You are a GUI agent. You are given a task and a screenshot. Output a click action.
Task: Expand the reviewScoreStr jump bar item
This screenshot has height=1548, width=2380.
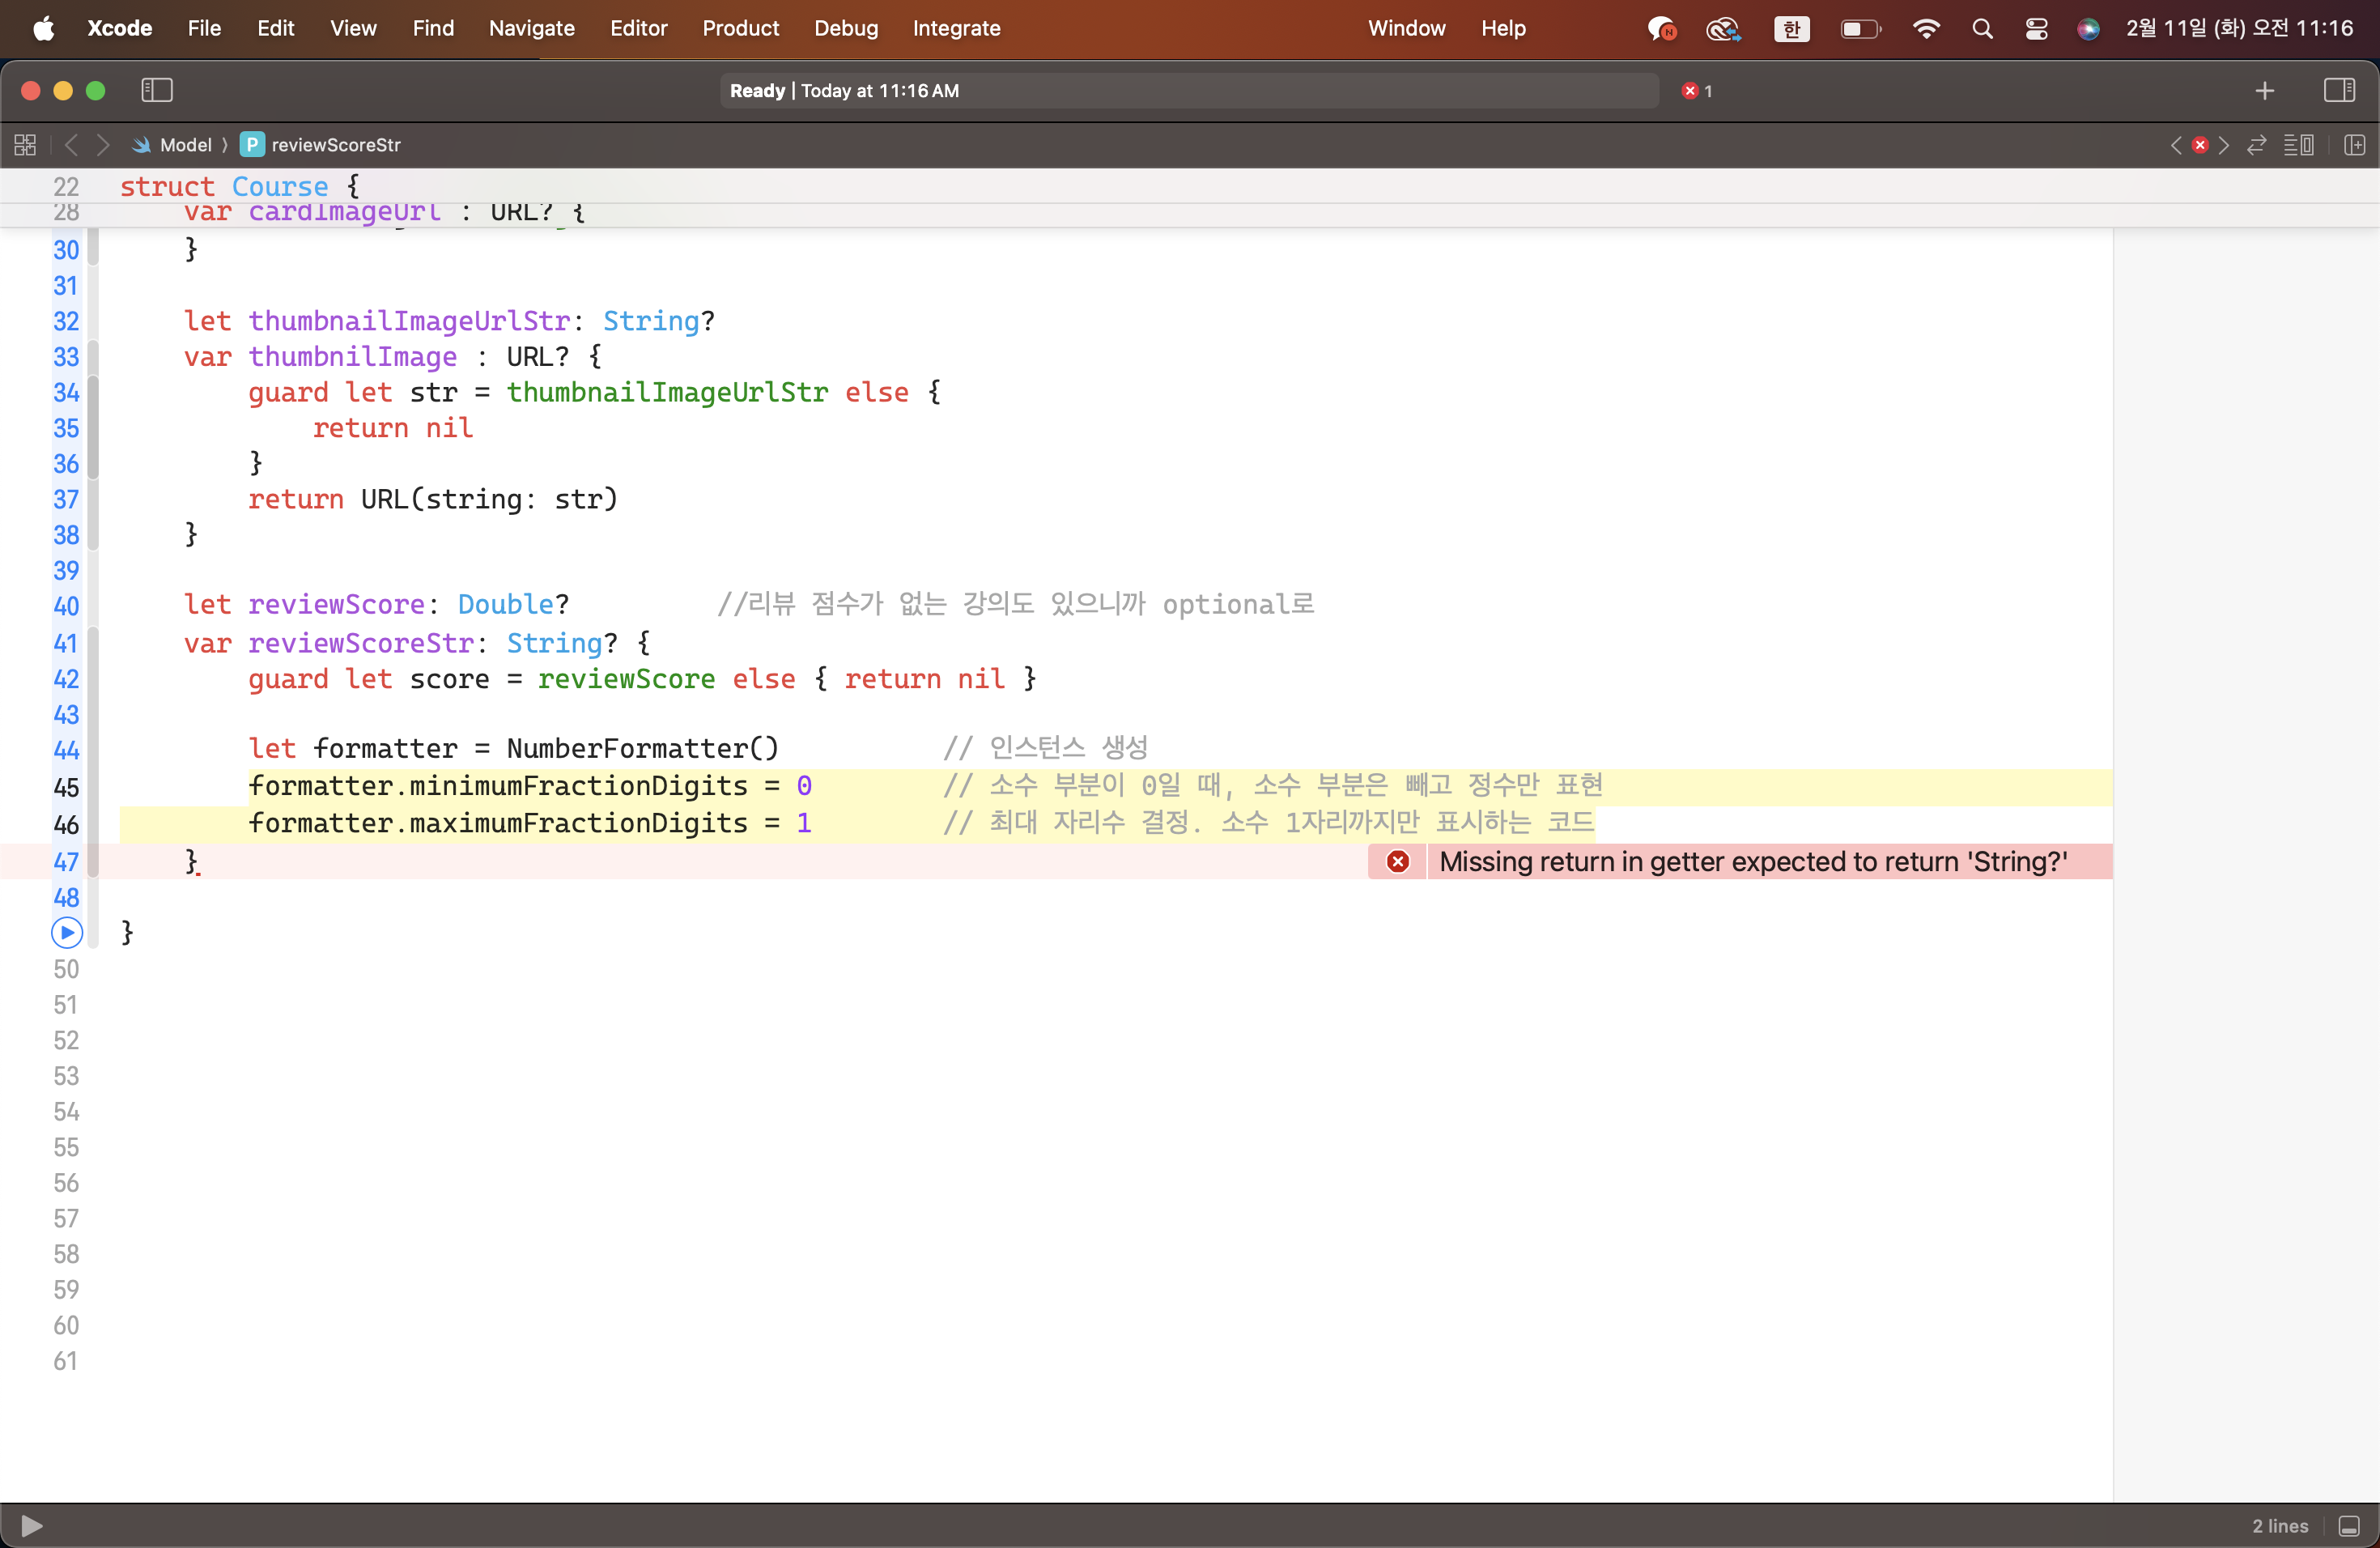point(335,145)
